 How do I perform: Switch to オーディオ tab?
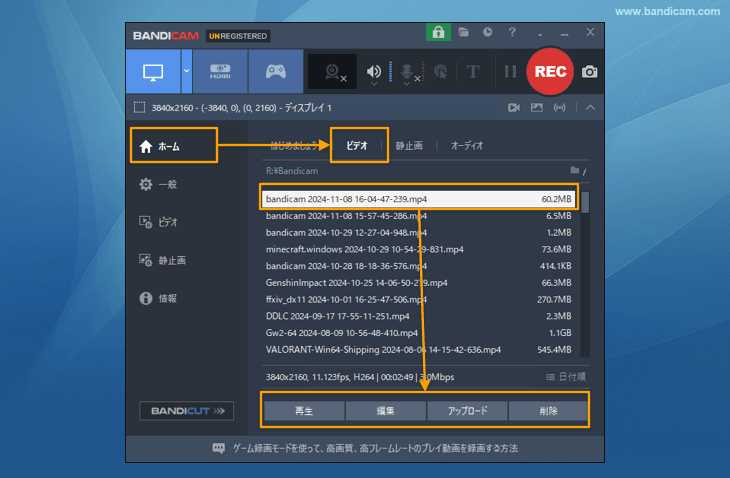[466, 146]
